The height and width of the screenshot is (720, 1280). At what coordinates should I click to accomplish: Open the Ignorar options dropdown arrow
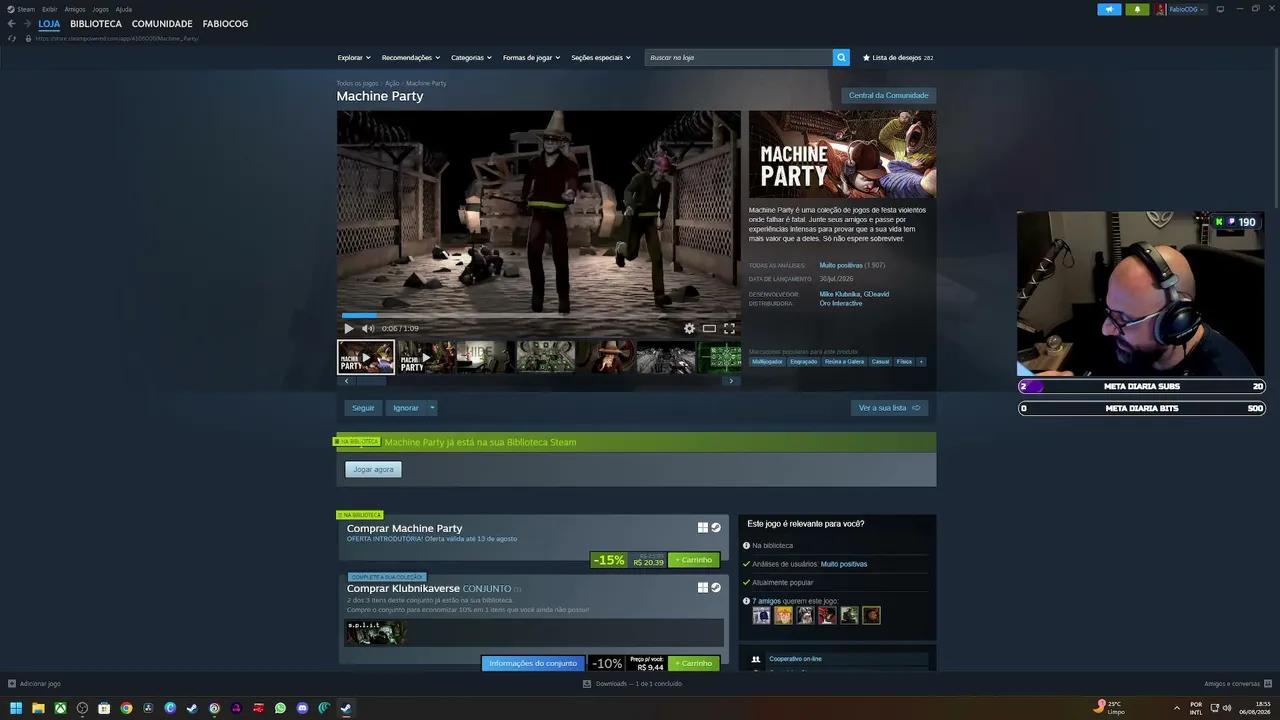point(432,408)
